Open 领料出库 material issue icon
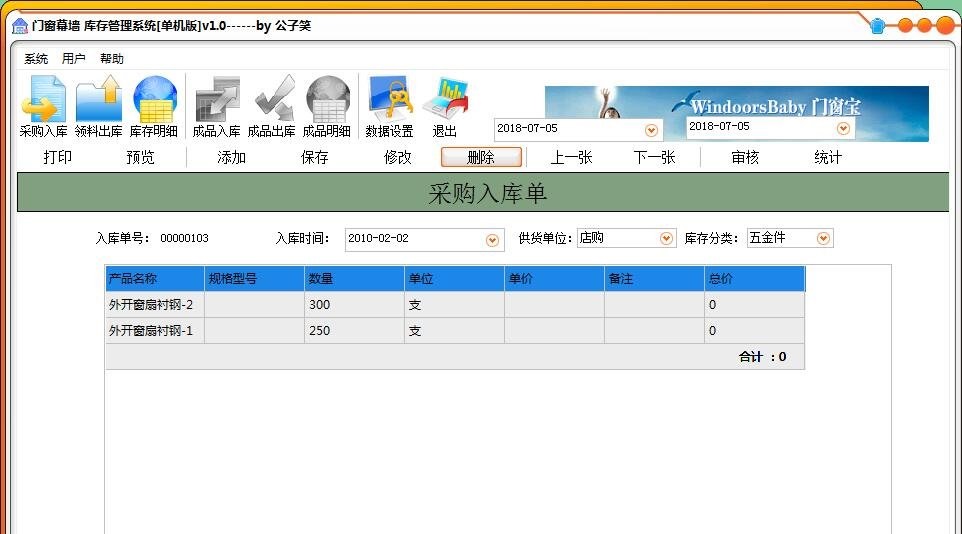Screen dimensions: 962x534 click(98, 106)
